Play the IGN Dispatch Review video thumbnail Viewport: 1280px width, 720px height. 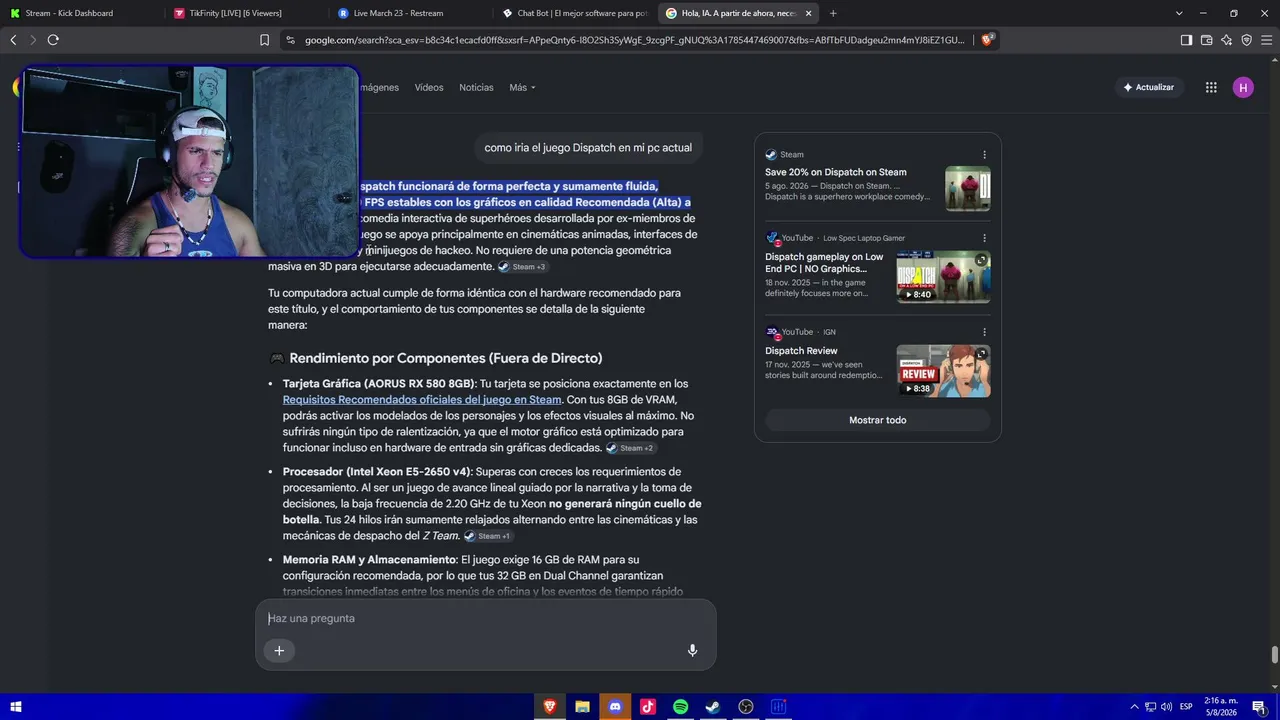tap(944, 371)
